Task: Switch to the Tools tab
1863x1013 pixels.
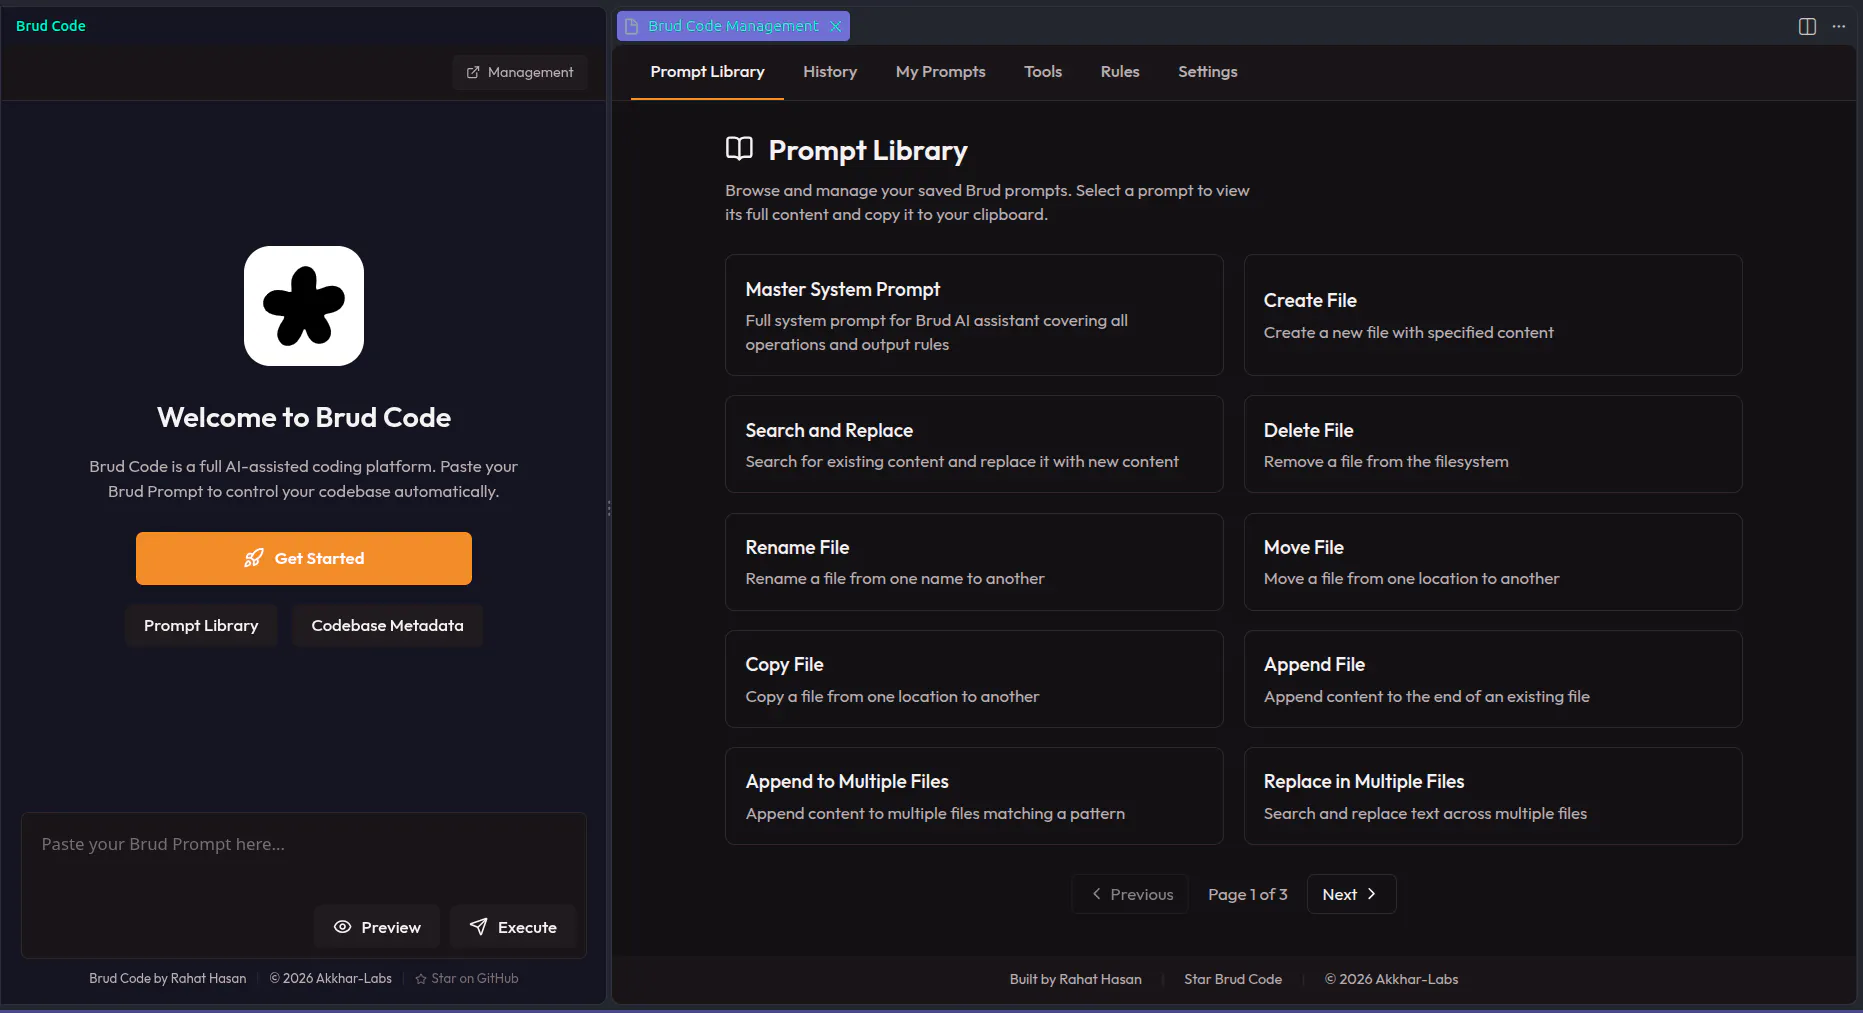Action: (1043, 72)
